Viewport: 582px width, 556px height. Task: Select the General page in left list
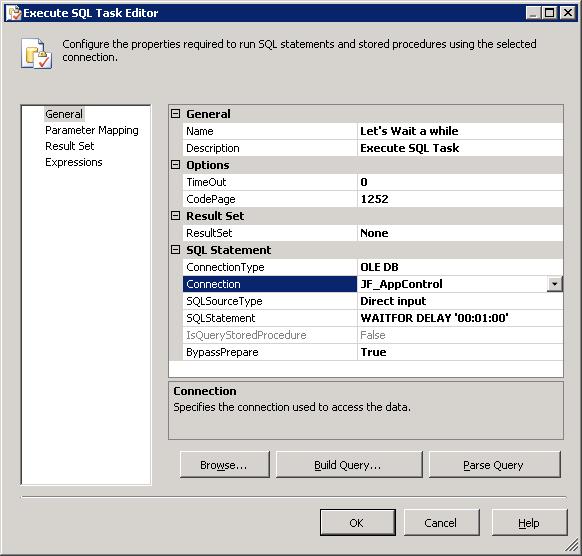point(64,114)
